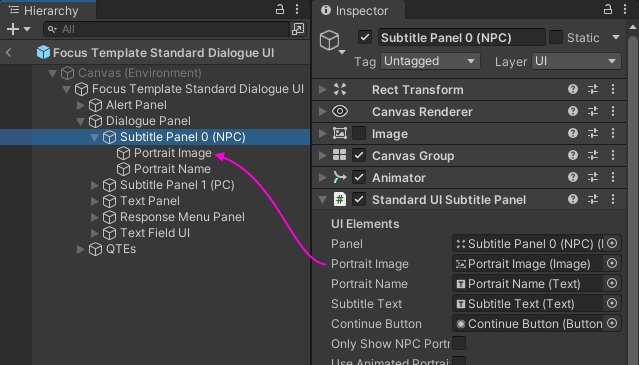Viewport: 639px width, 365px height.
Task: Lock the Inspector panel
Action: pos(608,9)
